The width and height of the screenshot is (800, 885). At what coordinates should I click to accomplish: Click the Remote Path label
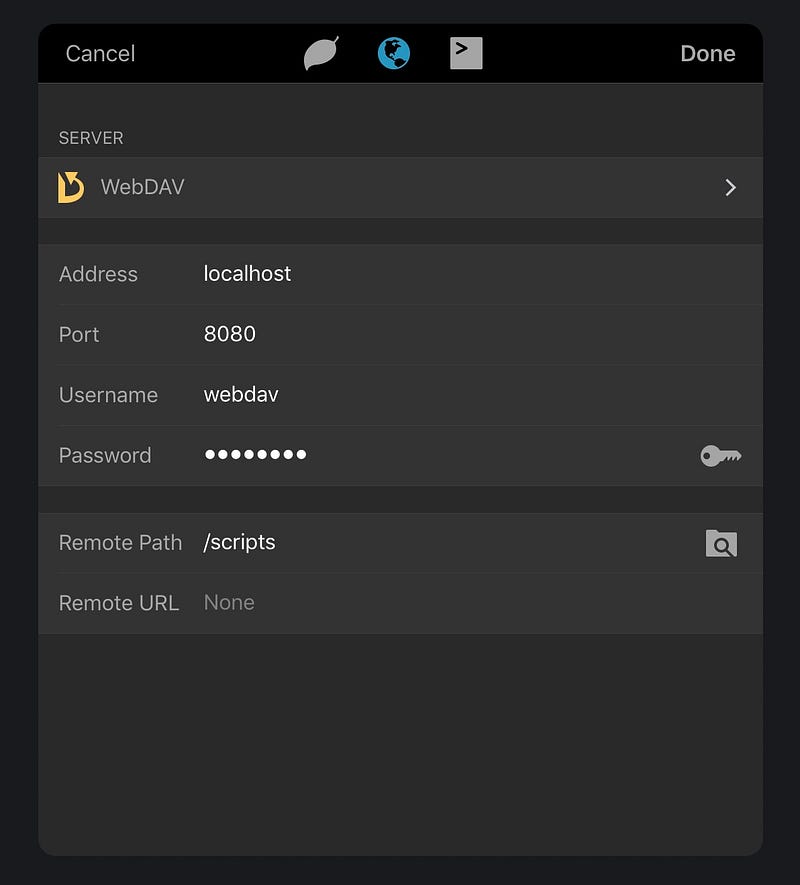(x=120, y=543)
